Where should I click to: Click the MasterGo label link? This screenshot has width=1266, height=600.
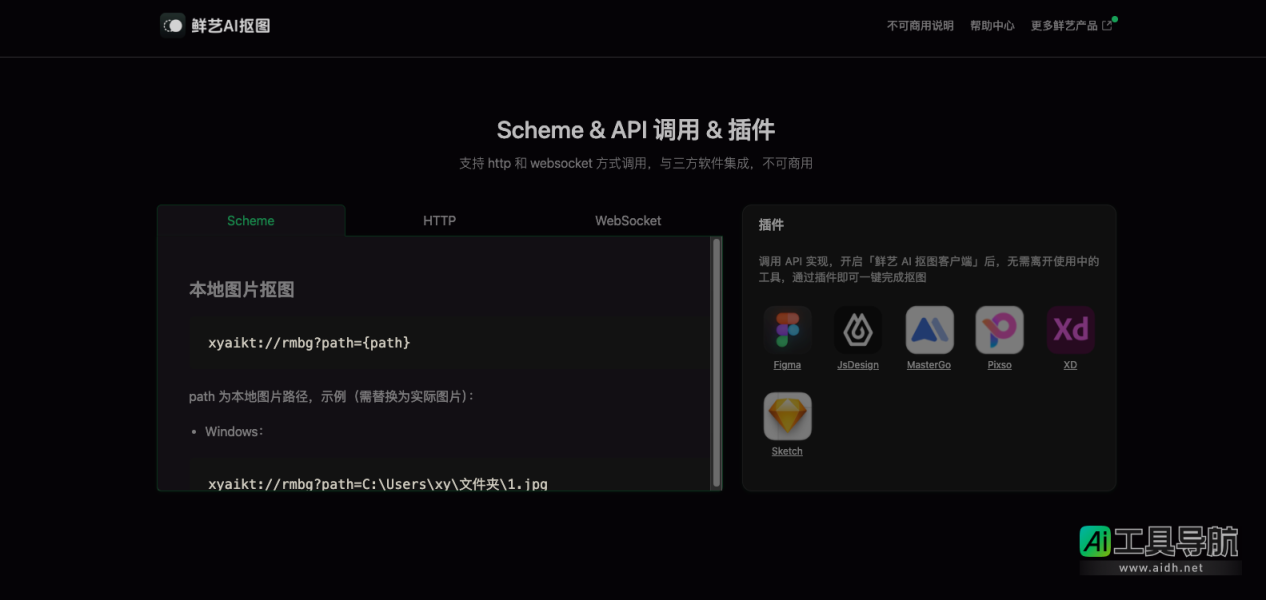point(928,365)
